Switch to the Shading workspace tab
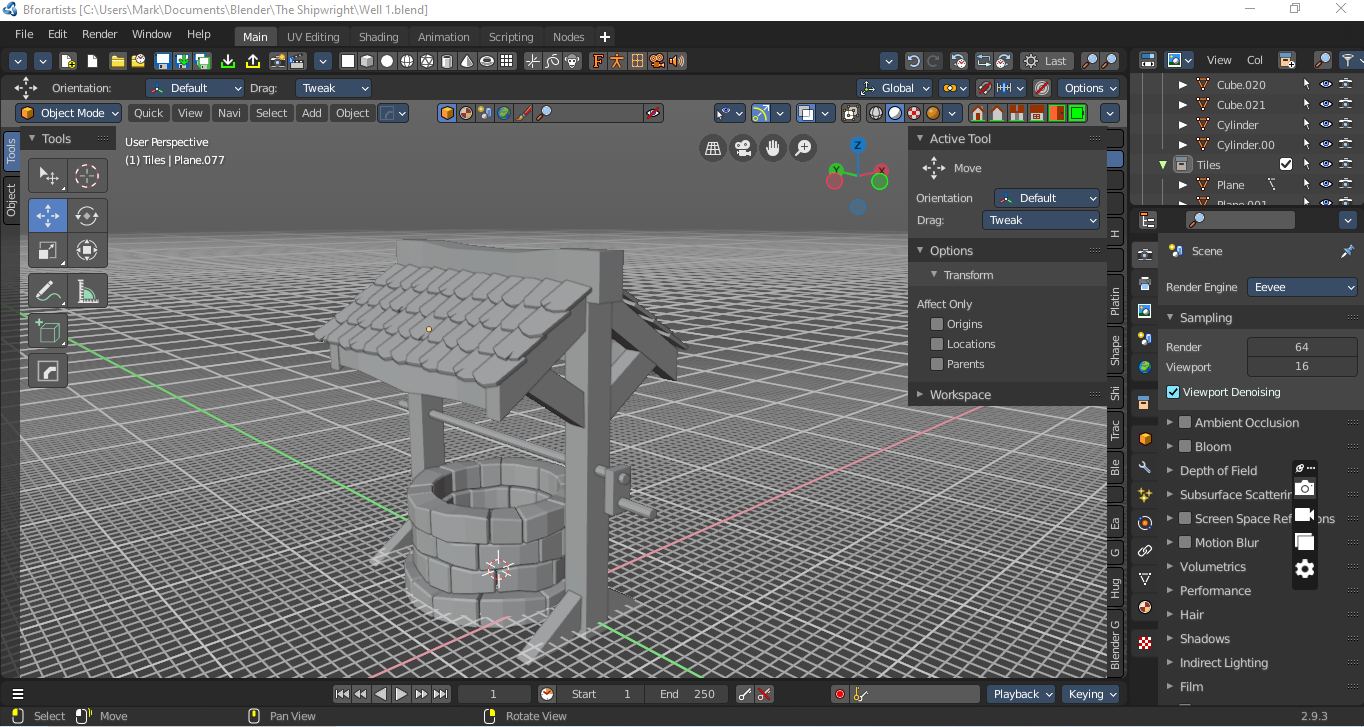 click(378, 37)
